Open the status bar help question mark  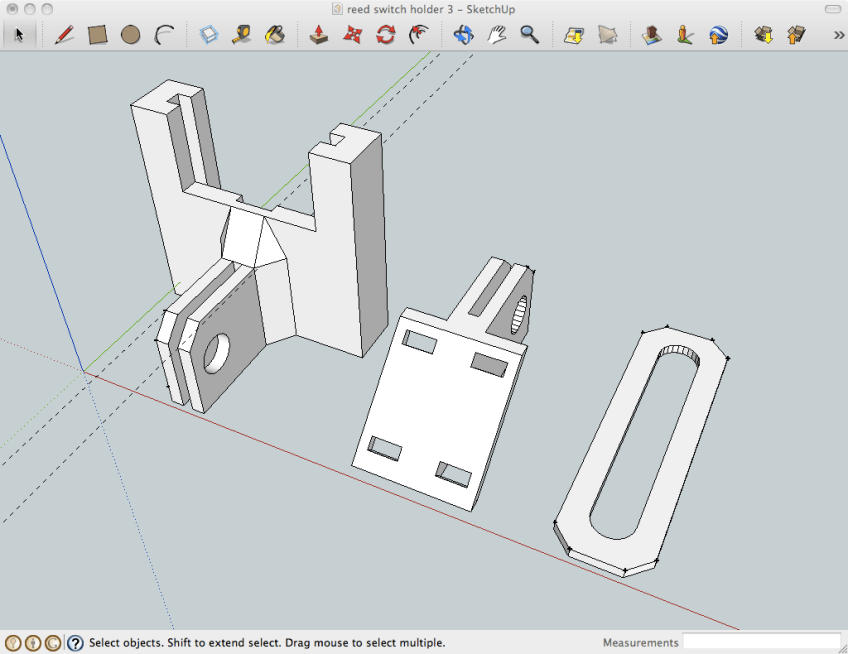[x=75, y=643]
